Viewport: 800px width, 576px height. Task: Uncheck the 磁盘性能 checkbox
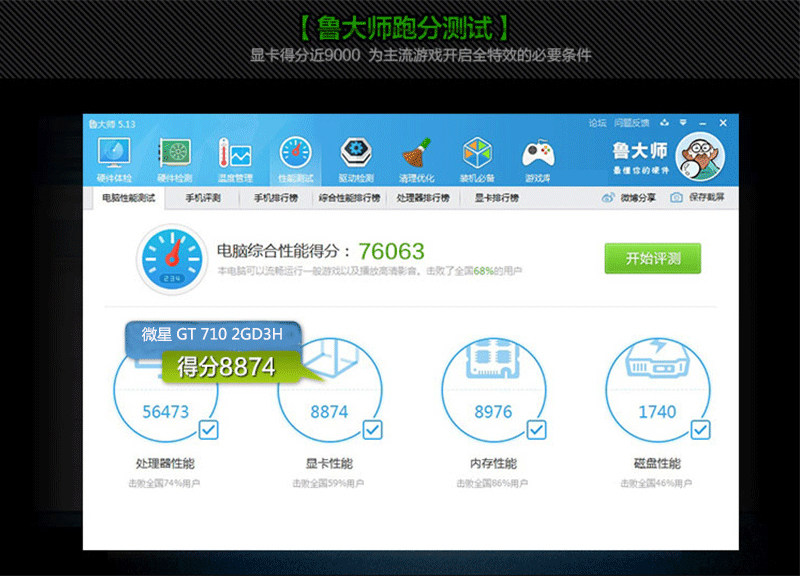click(x=701, y=430)
